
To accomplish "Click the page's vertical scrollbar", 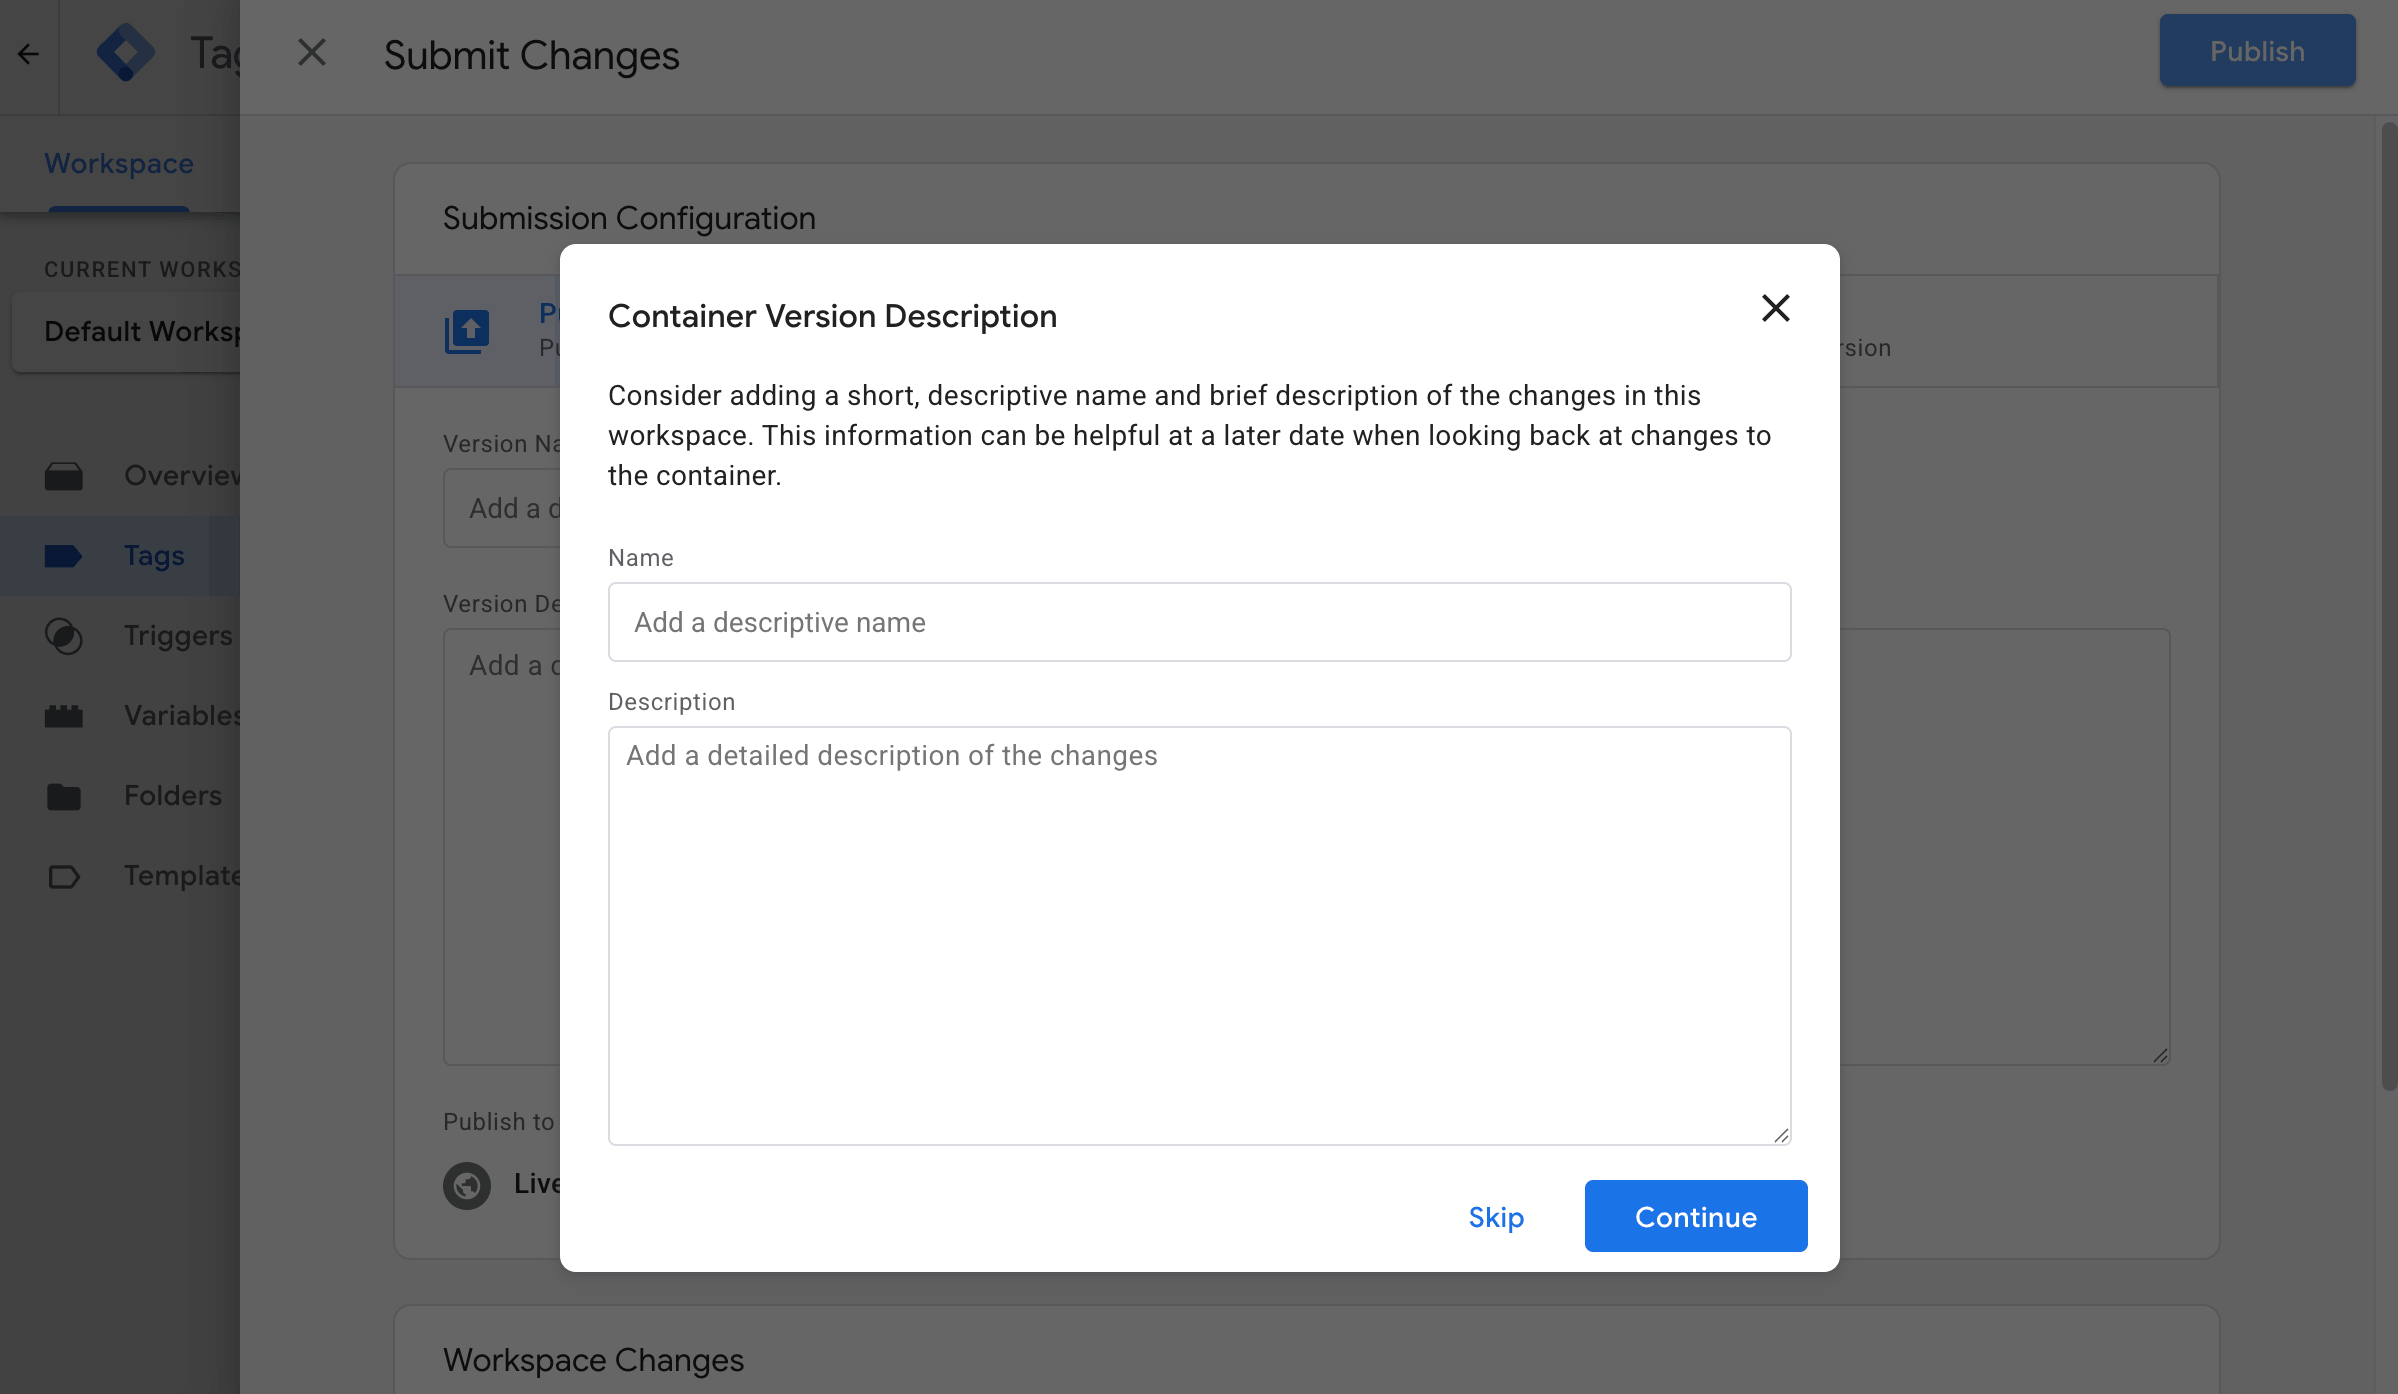I will (x=2388, y=600).
